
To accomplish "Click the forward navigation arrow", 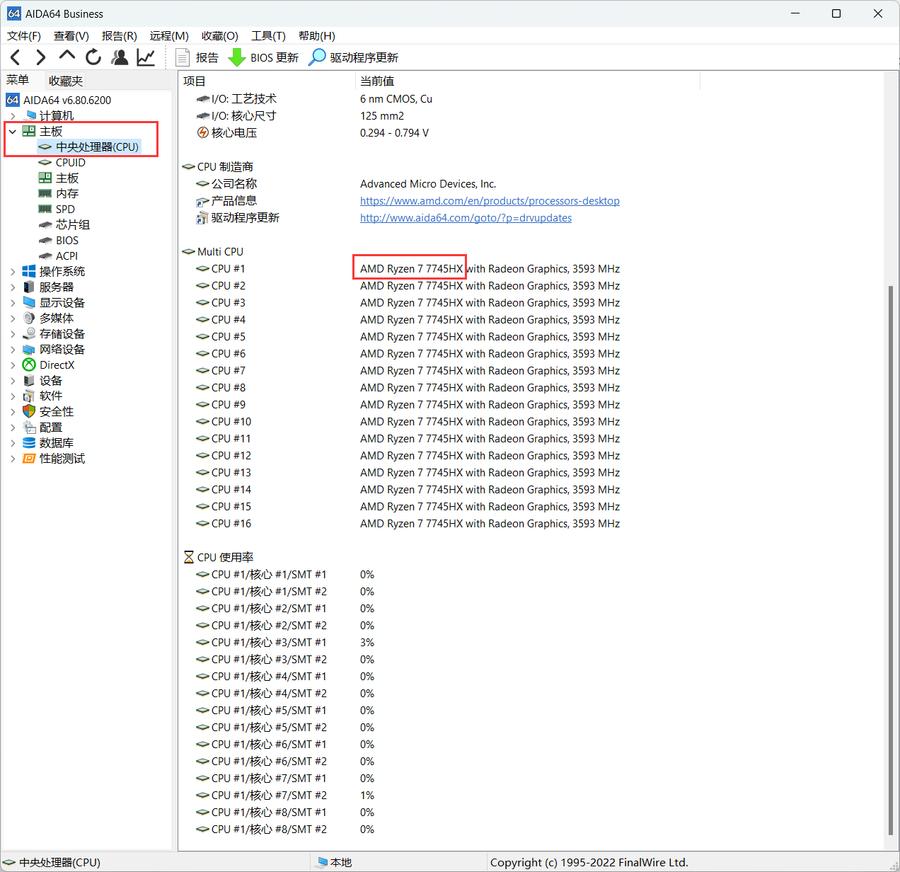I will point(40,57).
